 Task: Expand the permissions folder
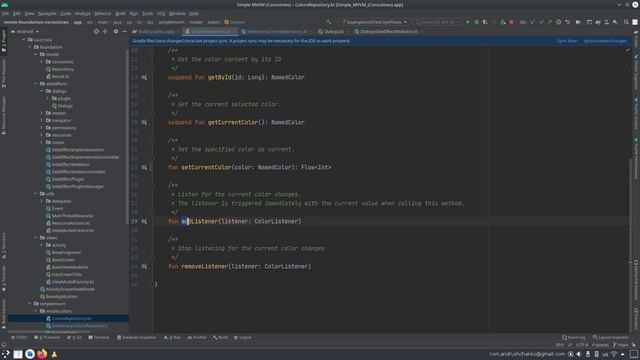click(42, 128)
